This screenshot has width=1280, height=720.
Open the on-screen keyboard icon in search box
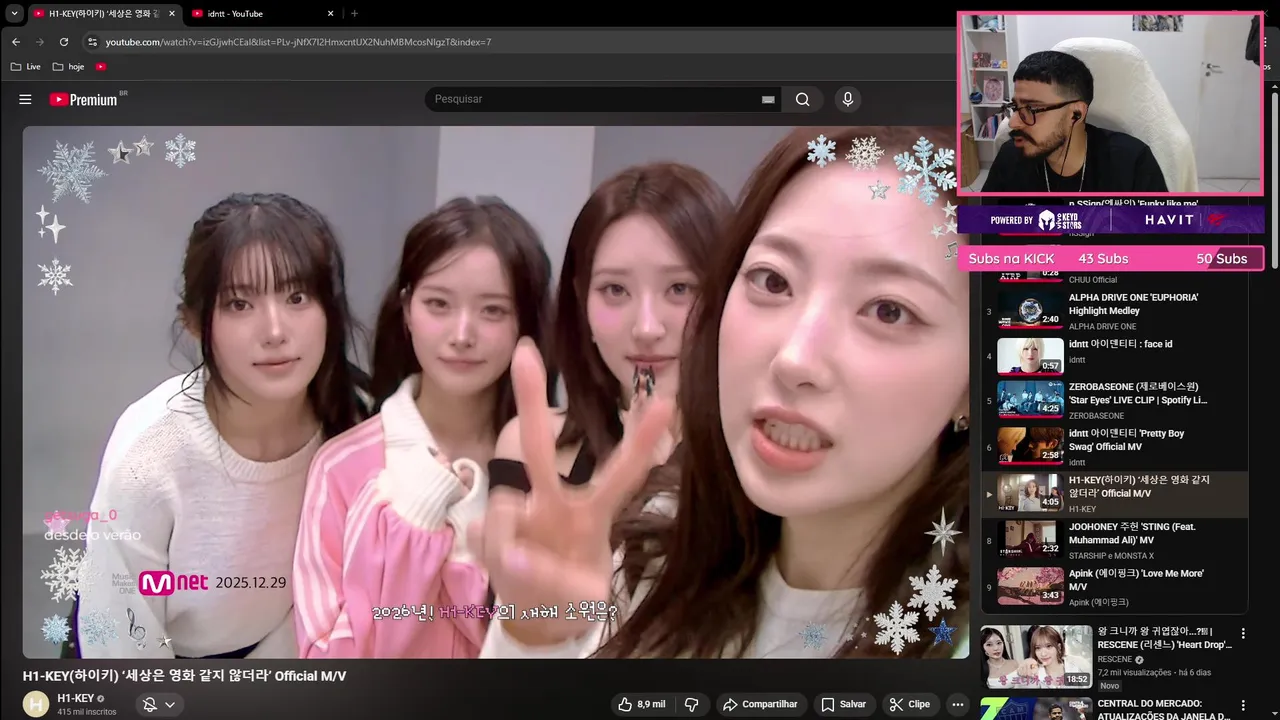[768, 99]
